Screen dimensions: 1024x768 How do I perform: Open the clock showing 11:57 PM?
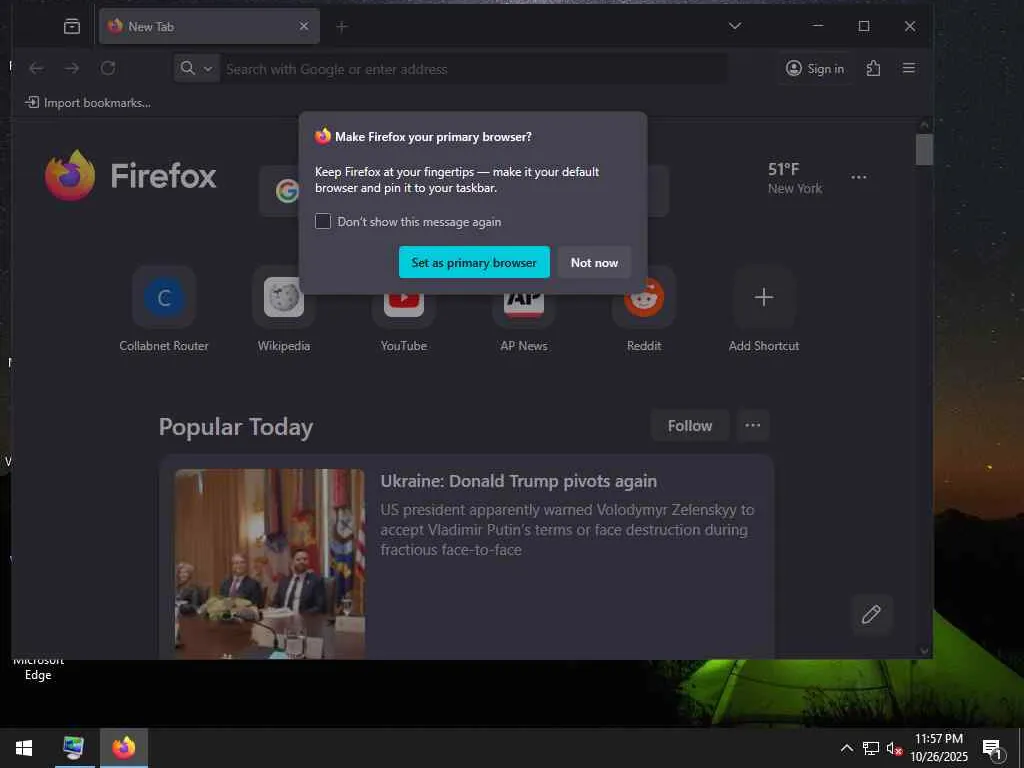[x=939, y=748]
